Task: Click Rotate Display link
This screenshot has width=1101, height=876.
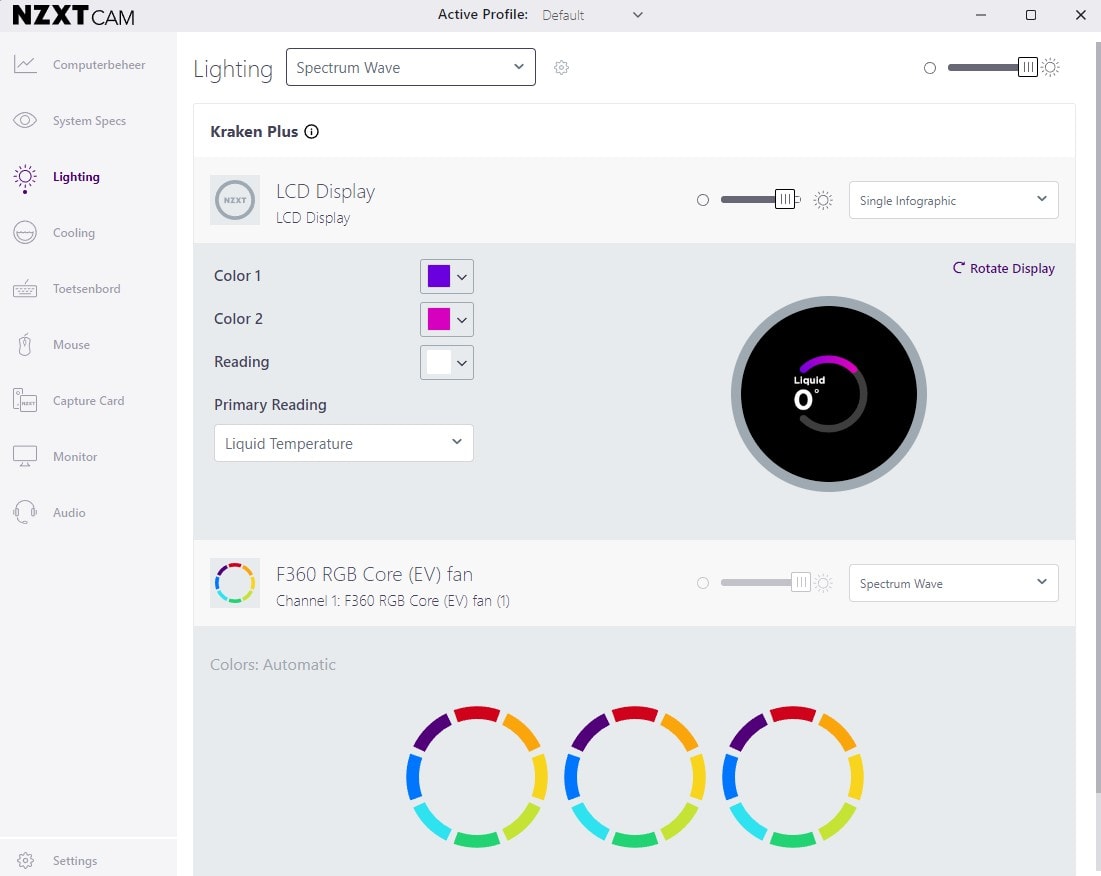Action: point(1003,268)
